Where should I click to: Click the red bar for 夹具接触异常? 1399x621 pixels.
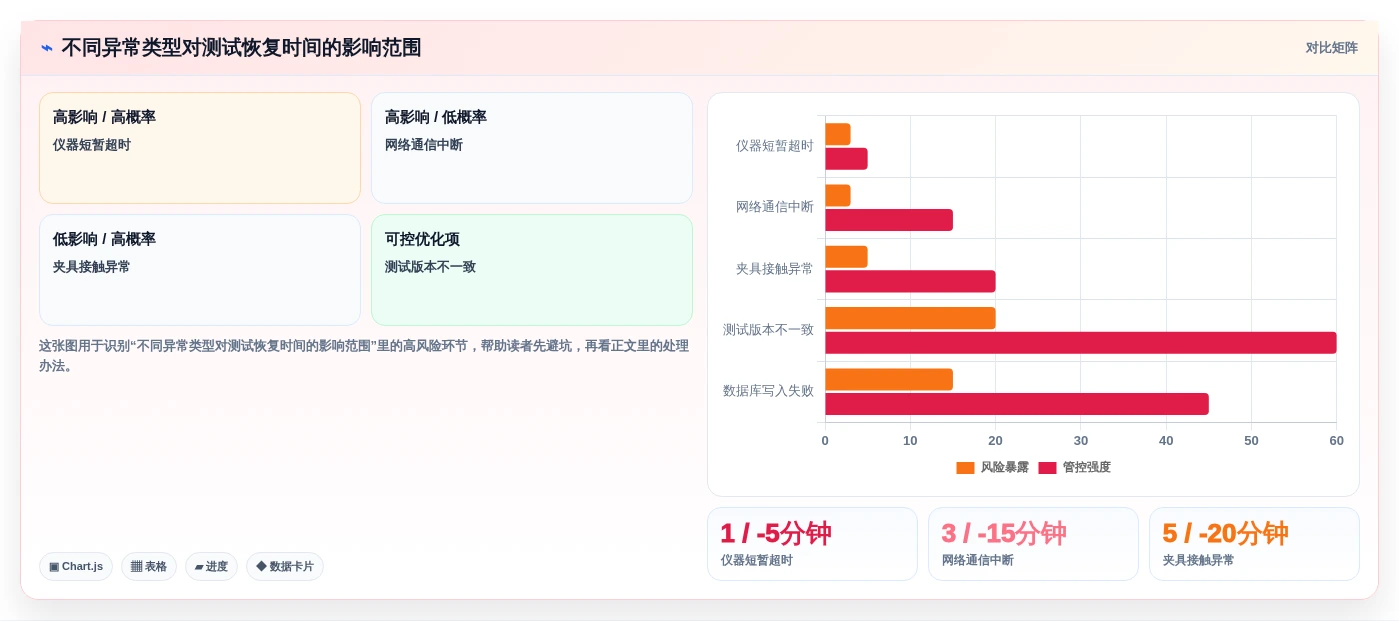pyautogui.click(x=910, y=281)
